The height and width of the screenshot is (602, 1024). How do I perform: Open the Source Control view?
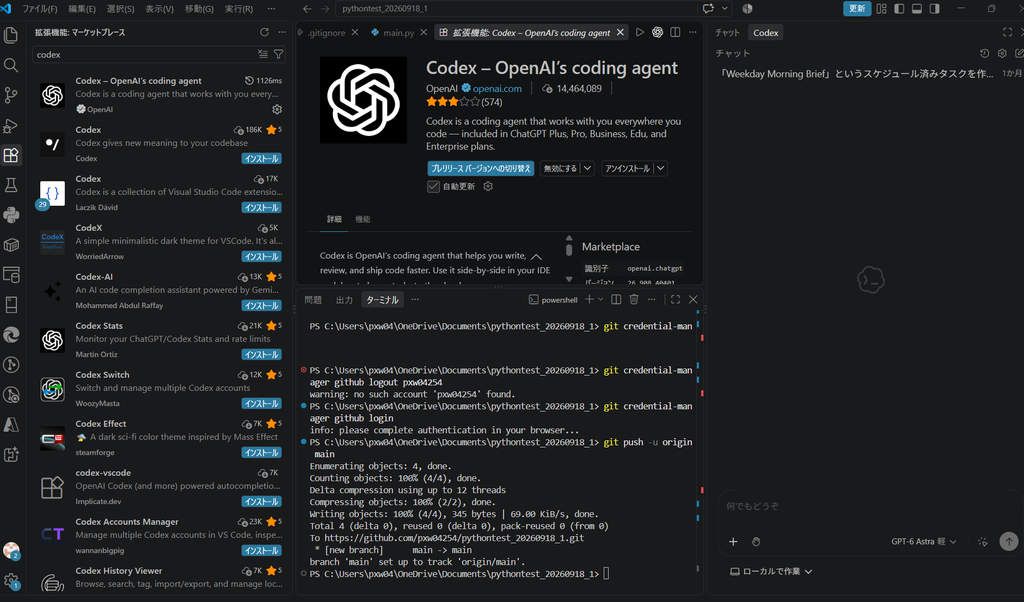click(x=11, y=95)
